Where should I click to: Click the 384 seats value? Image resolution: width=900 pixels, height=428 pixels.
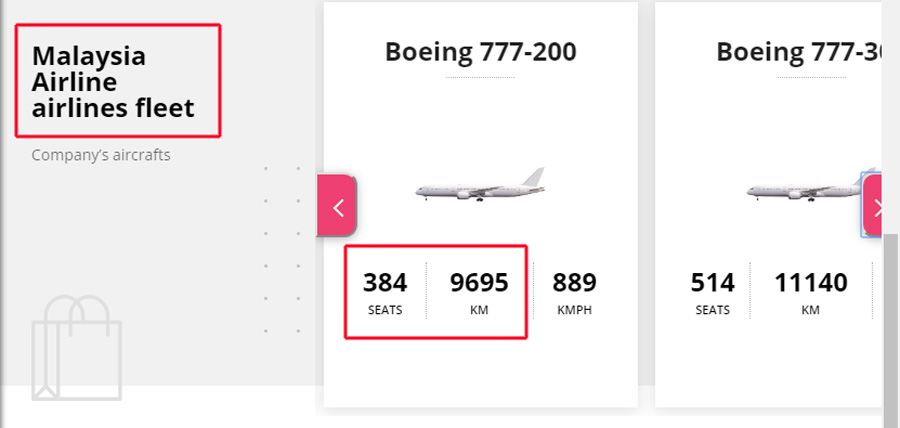click(x=385, y=283)
